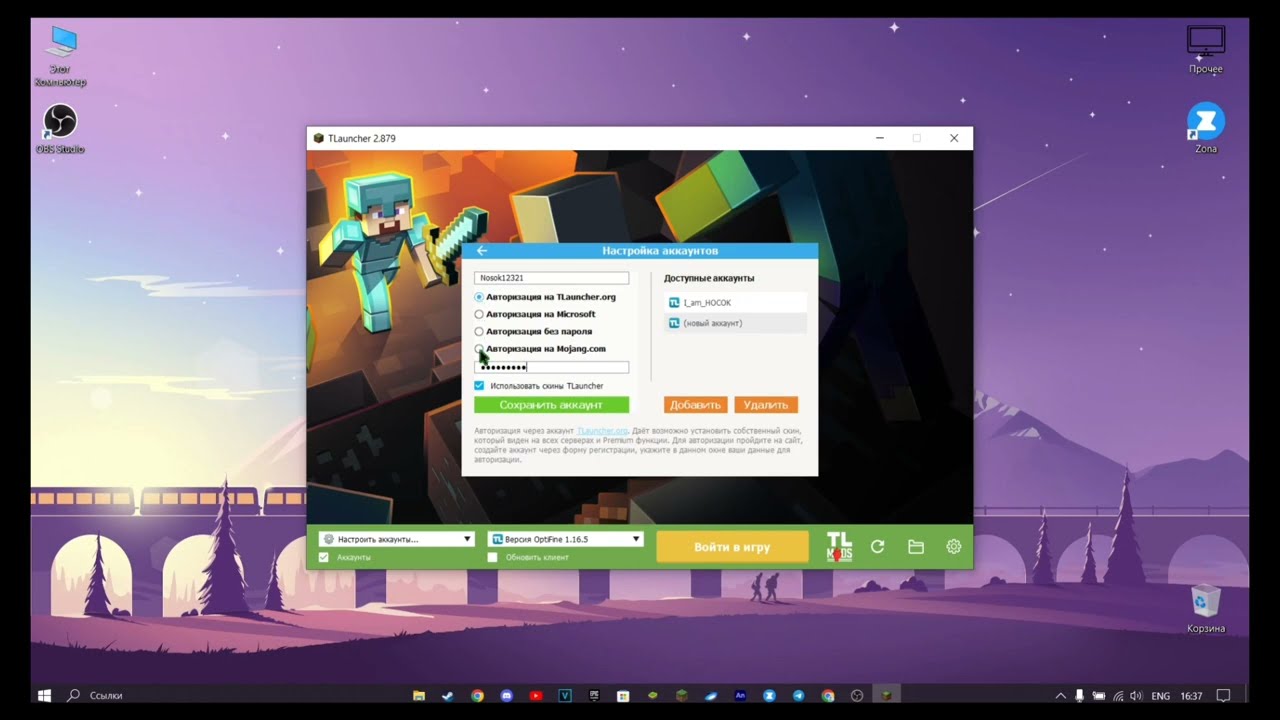The width and height of the screenshot is (1280, 720).
Task: Open the Корзина recycle bin
Action: [1206, 608]
